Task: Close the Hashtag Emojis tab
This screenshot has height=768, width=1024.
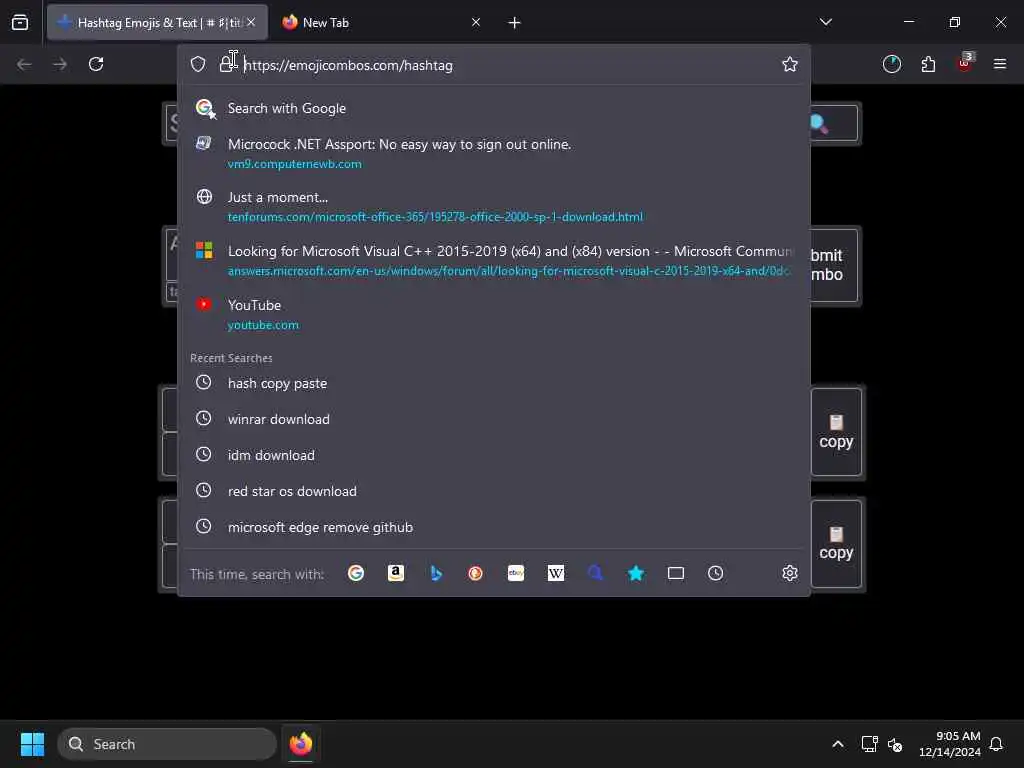Action: (251, 22)
